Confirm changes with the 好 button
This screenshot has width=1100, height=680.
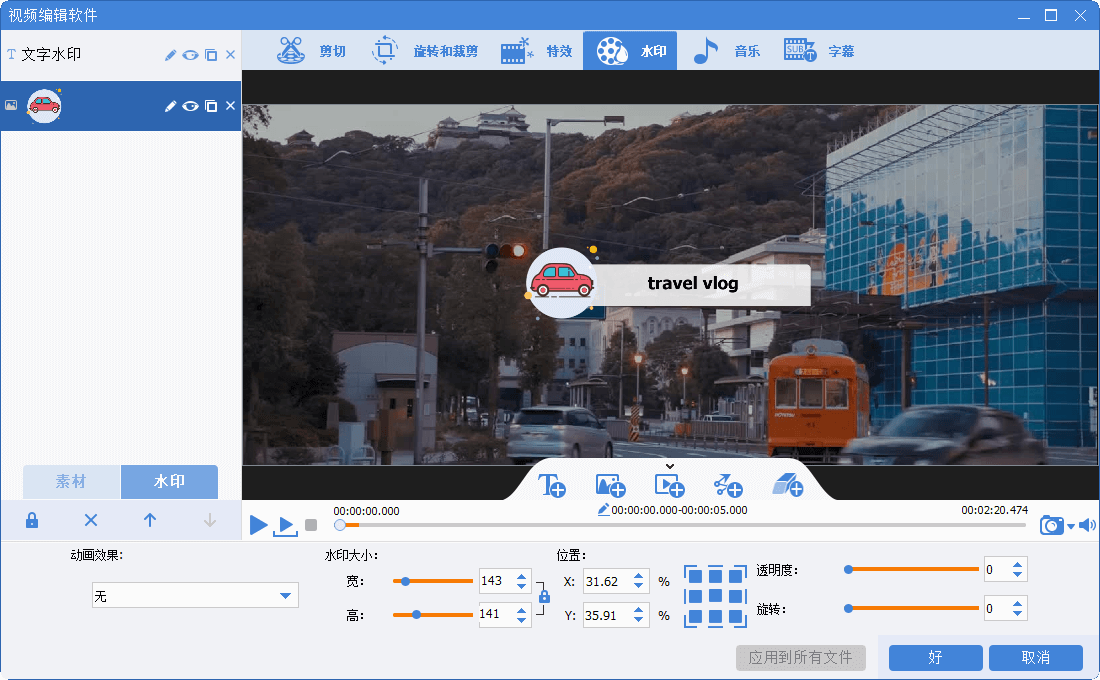tap(935, 657)
